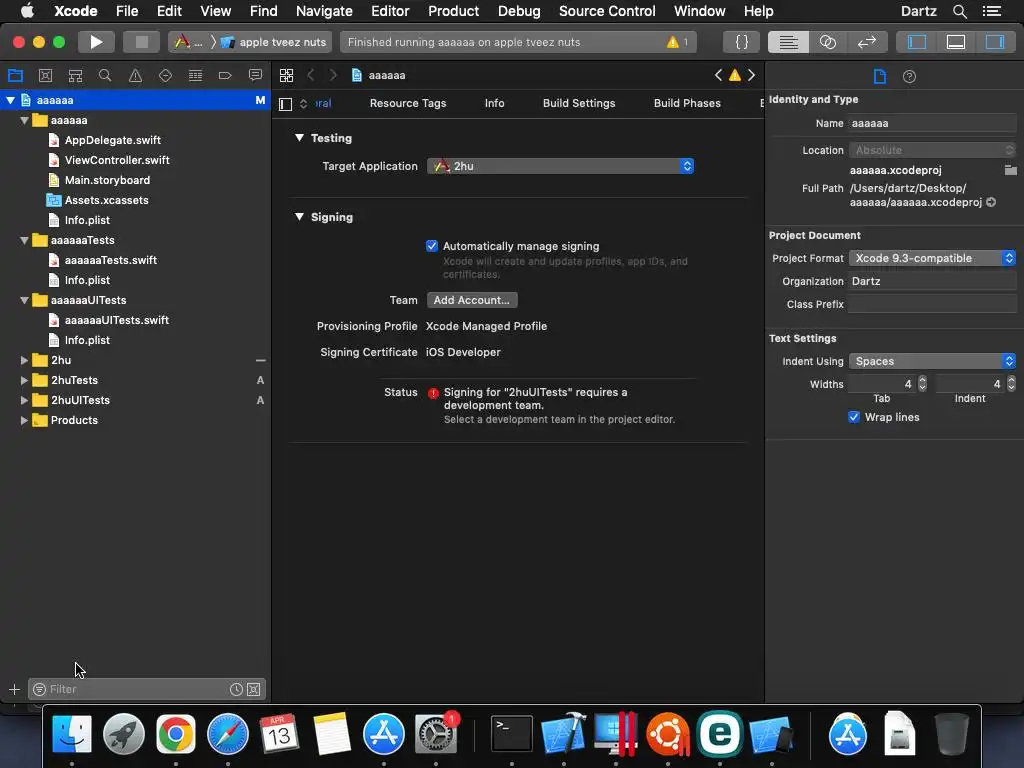Click the add file plus button
Image resolution: width=1024 pixels, height=768 pixels.
coord(14,690)
